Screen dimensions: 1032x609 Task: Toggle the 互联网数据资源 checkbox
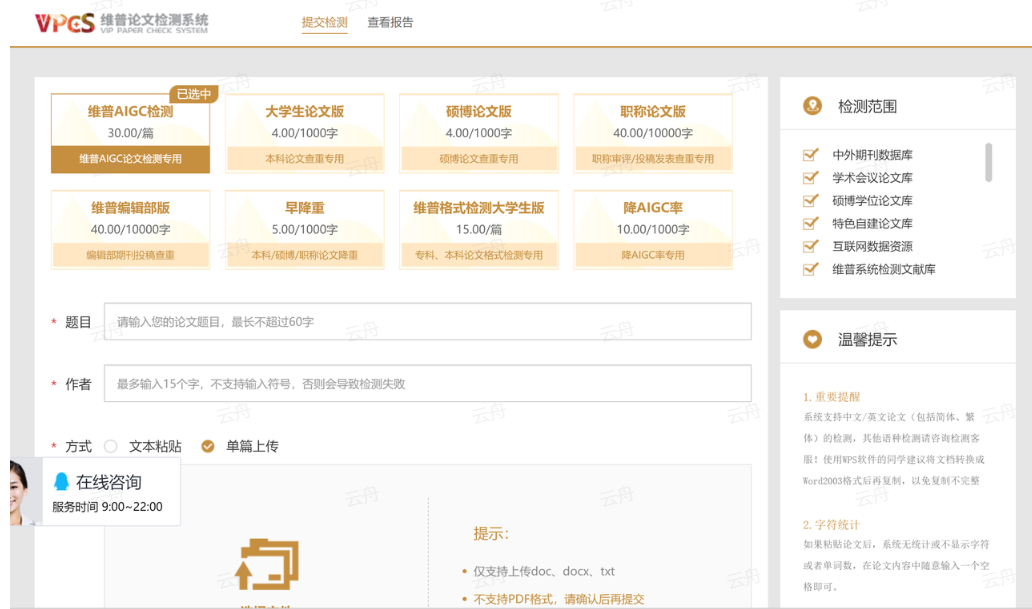coord(811,246)
